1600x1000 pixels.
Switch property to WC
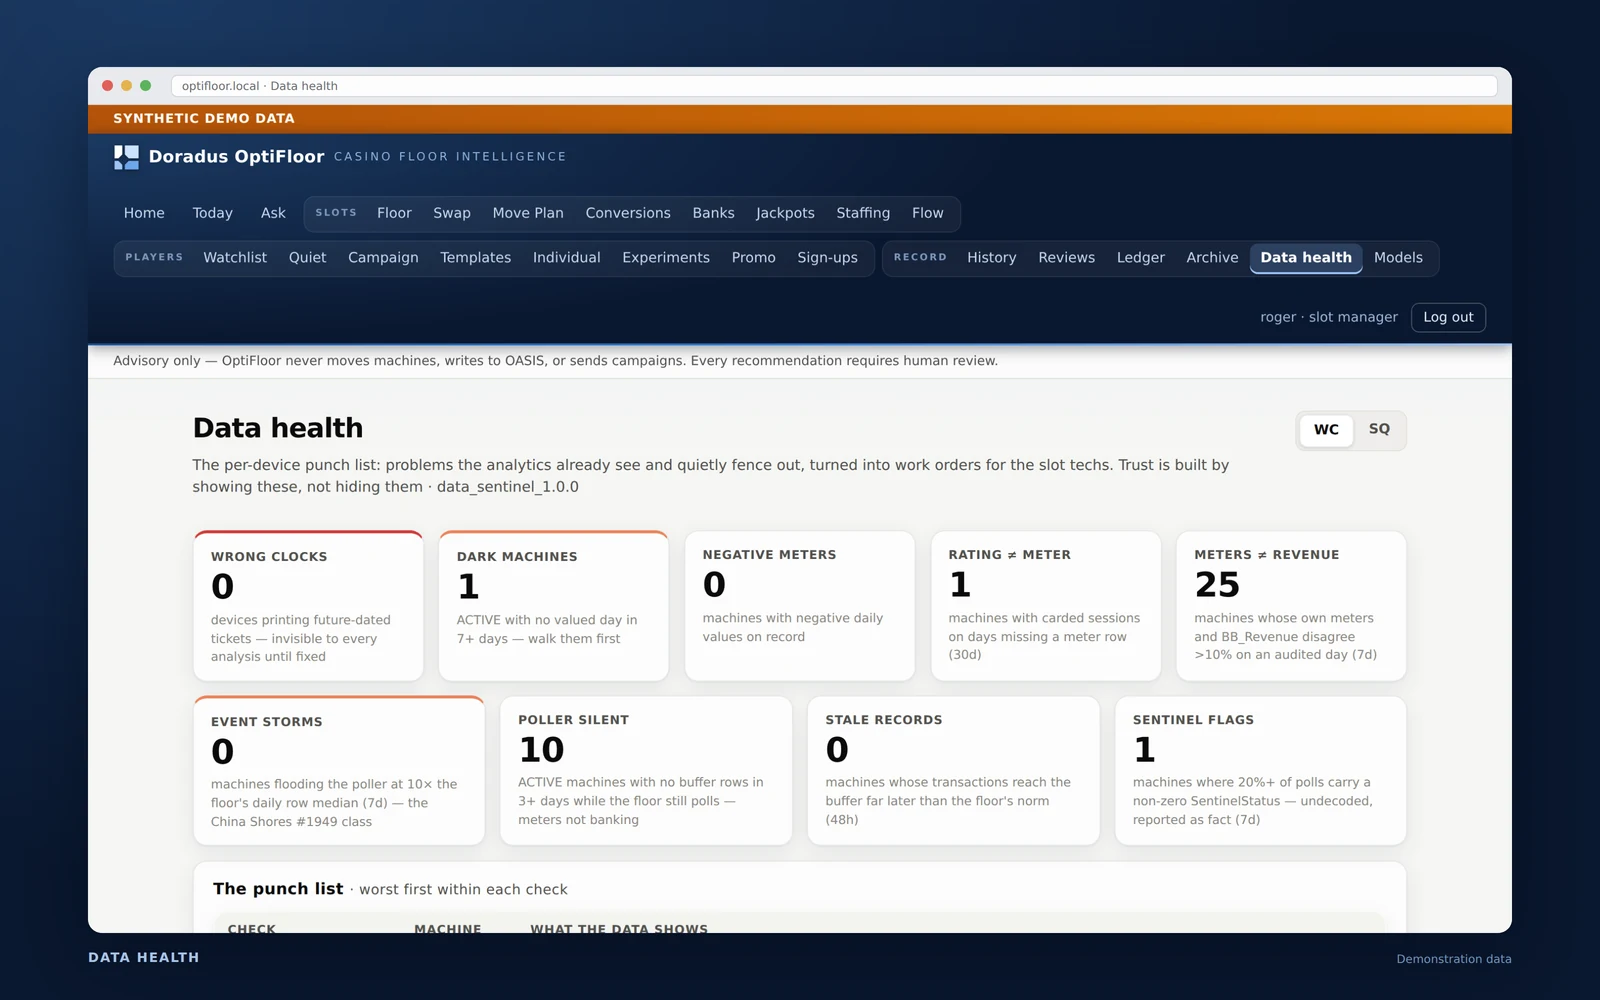pos(1326,430)
